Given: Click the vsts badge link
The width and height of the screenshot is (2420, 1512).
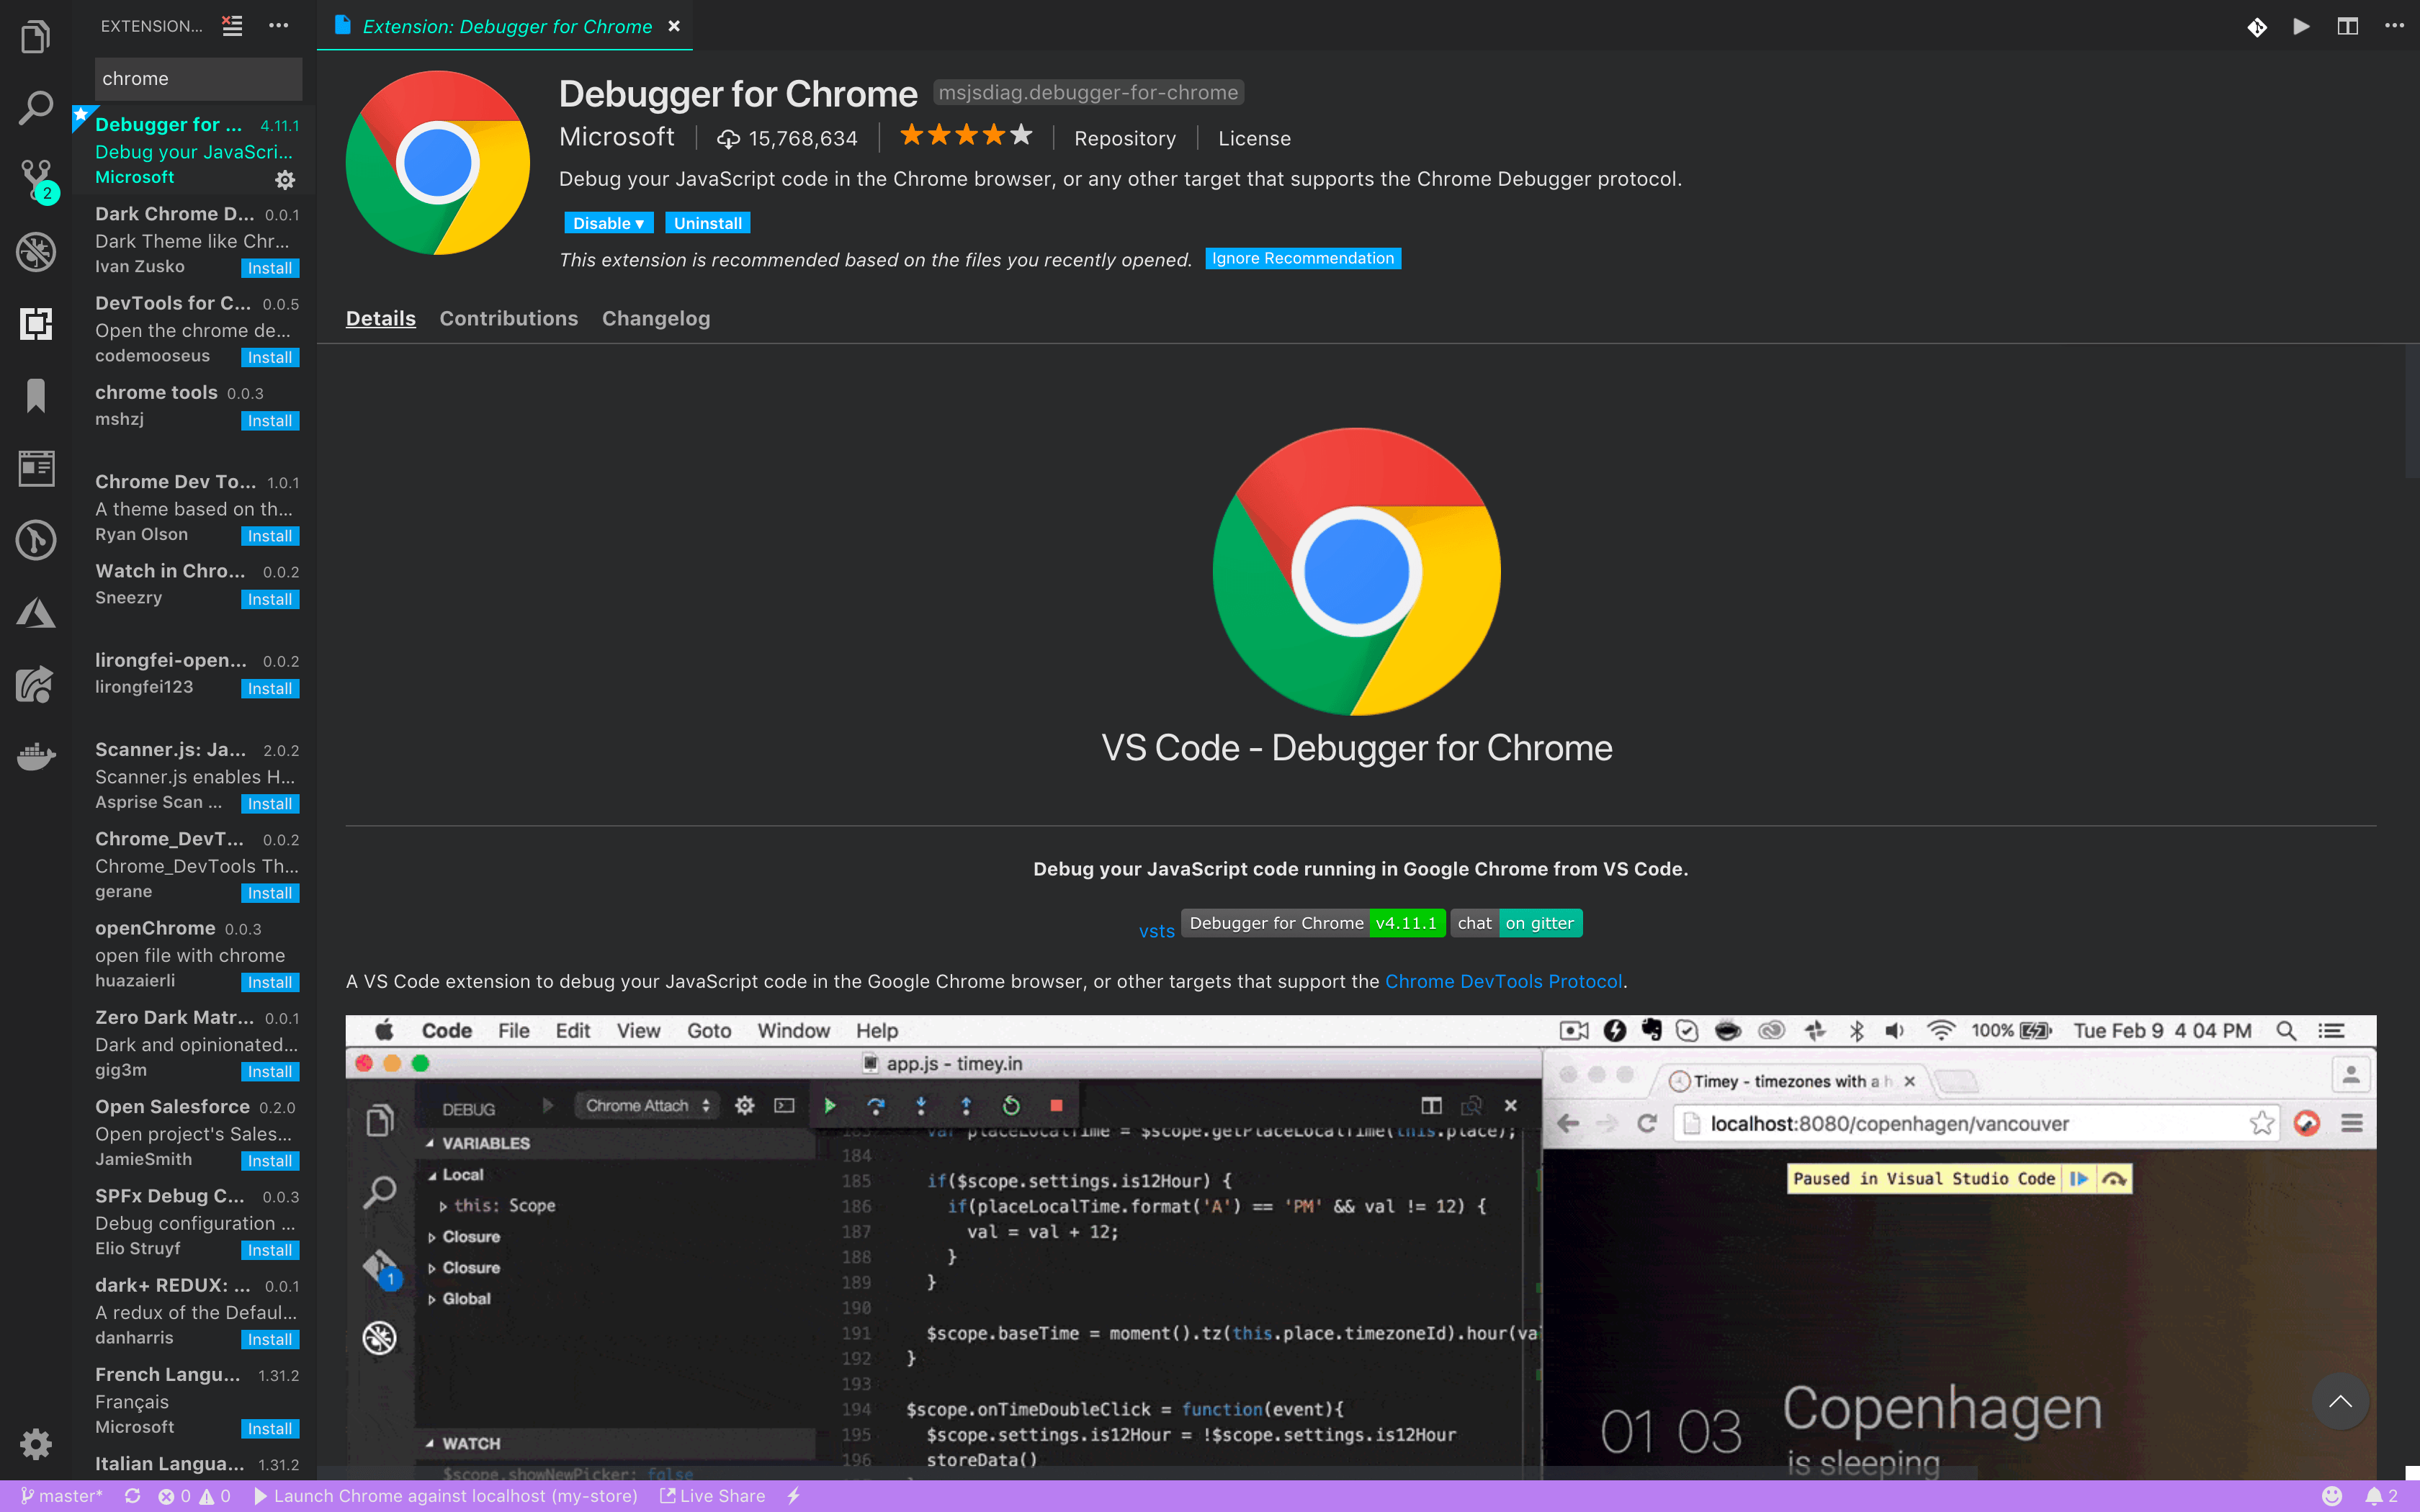Looking at the screenshot, I should coord(1156,930).
